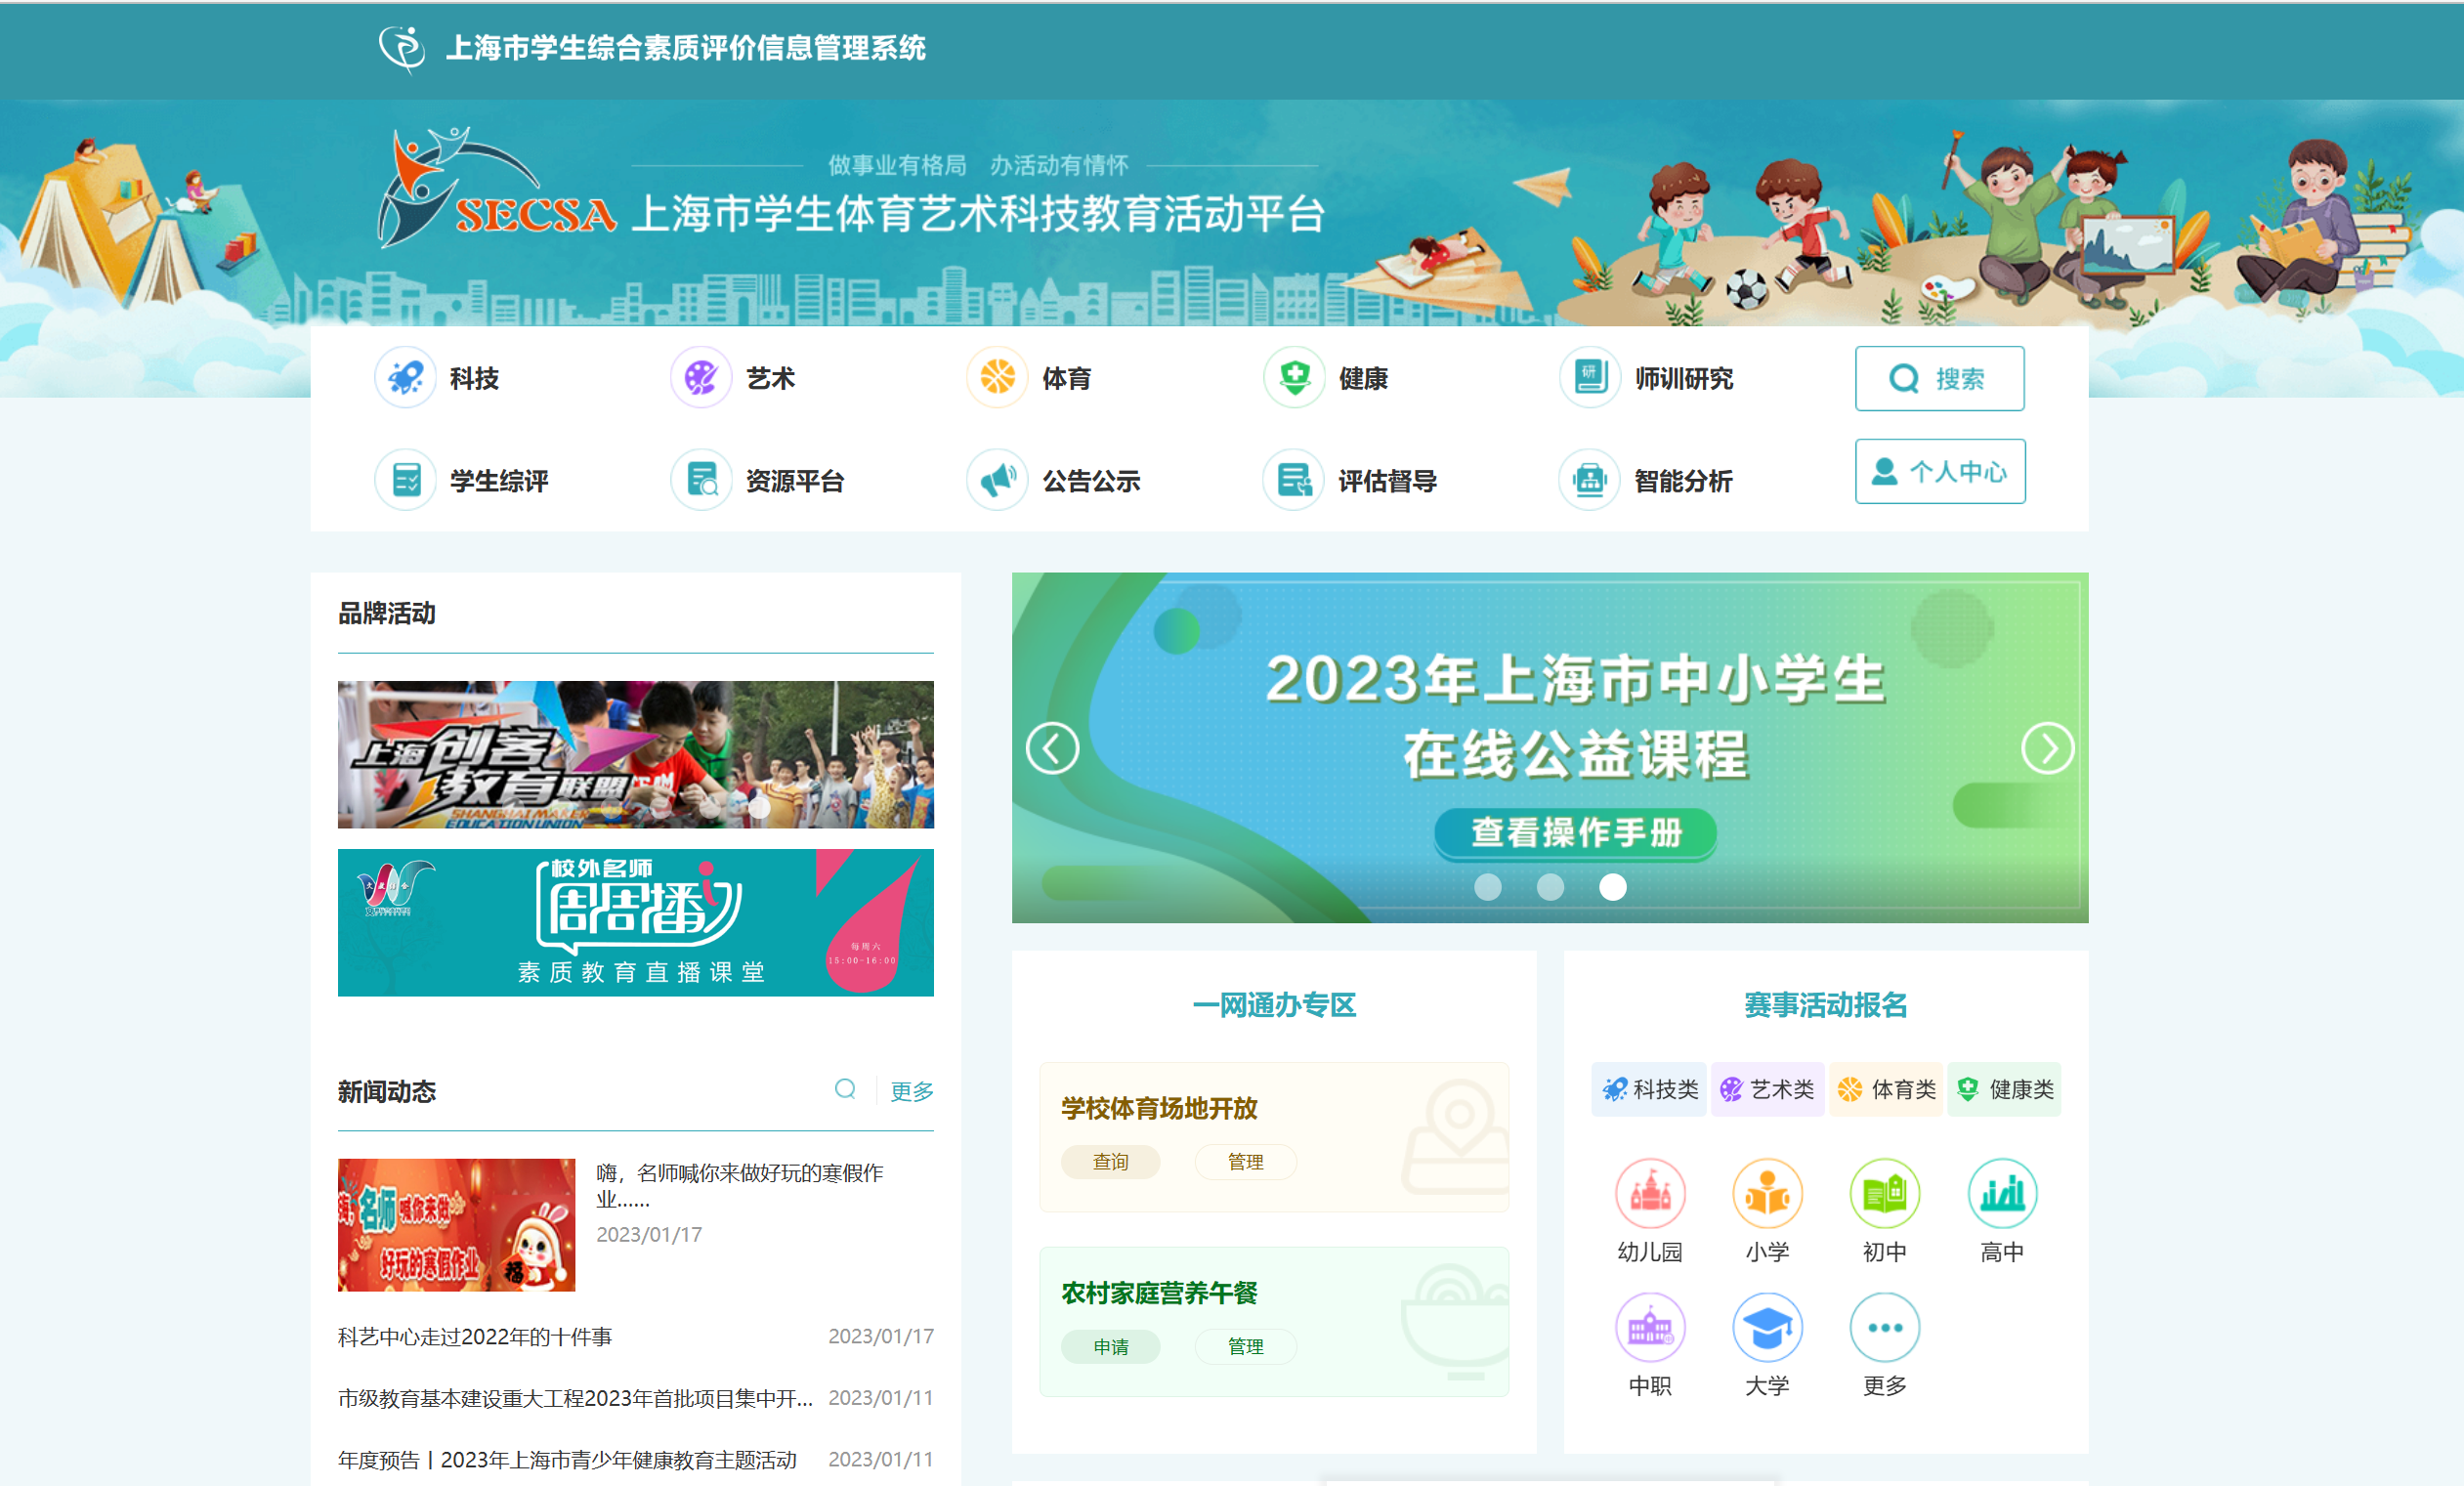2464x1486 pixels.
Task: Open the 艺术 (Arts) section icon
Action: 701,378
